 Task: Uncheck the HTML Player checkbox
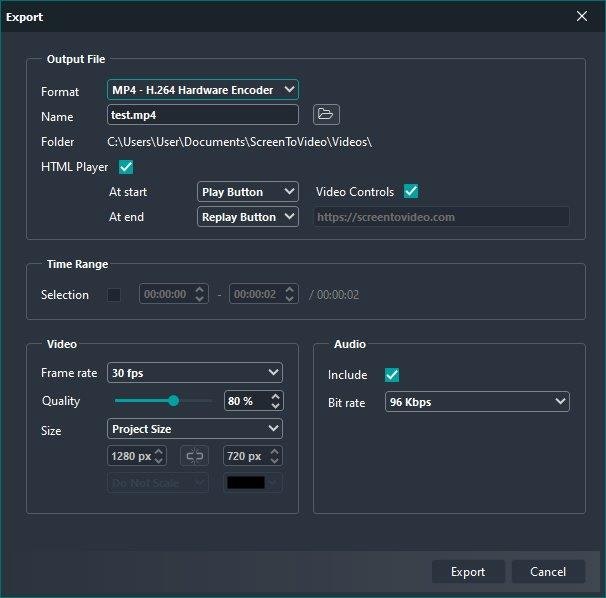tap(126, 167)
